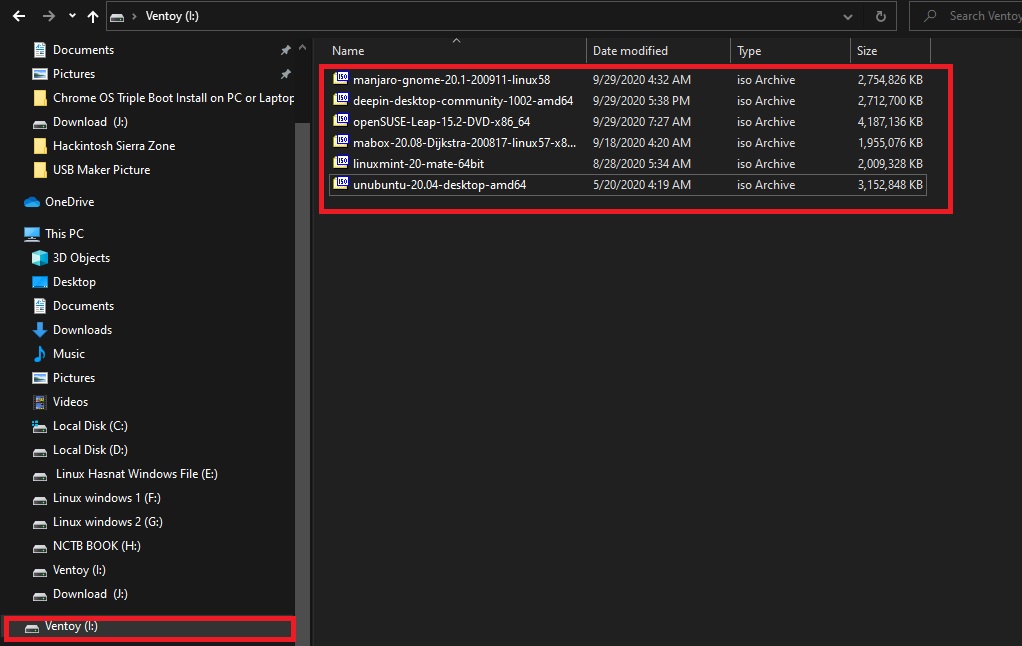Click the navigation pane scrollbar thumb
1022x646 pixels.
click(302, 383)
